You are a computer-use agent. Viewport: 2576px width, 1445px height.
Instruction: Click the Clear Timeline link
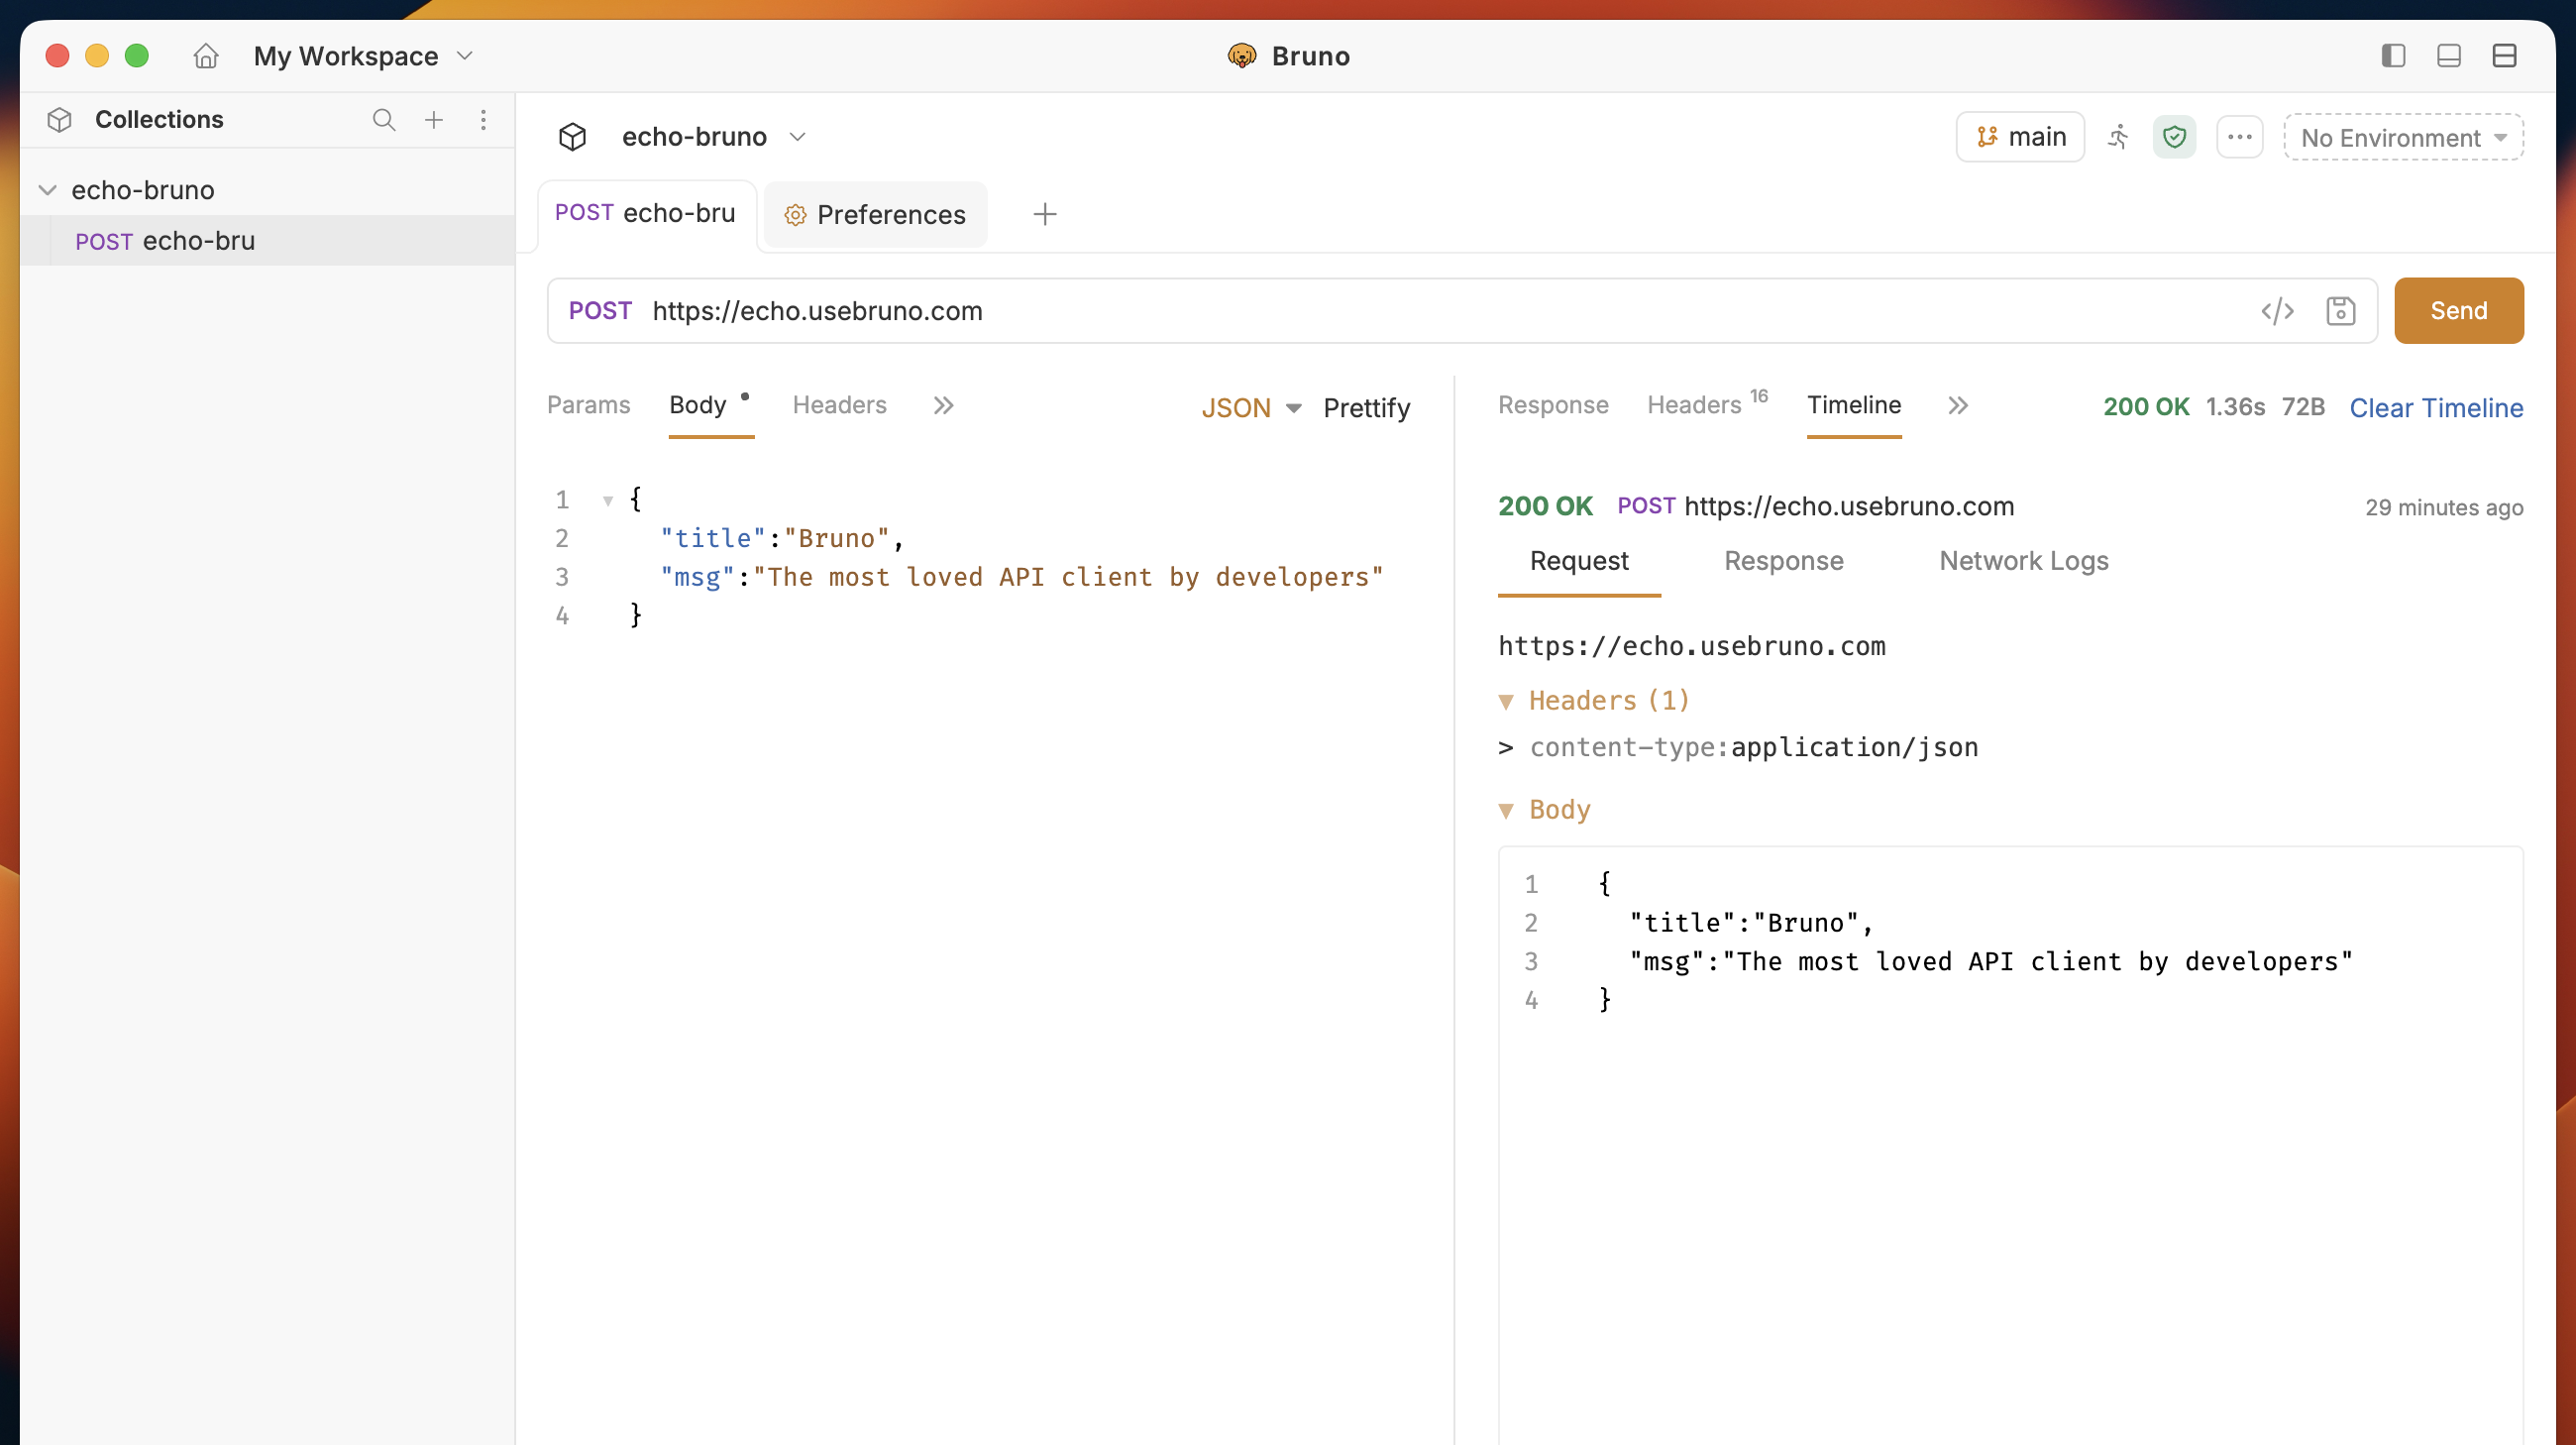[2435, 408]
